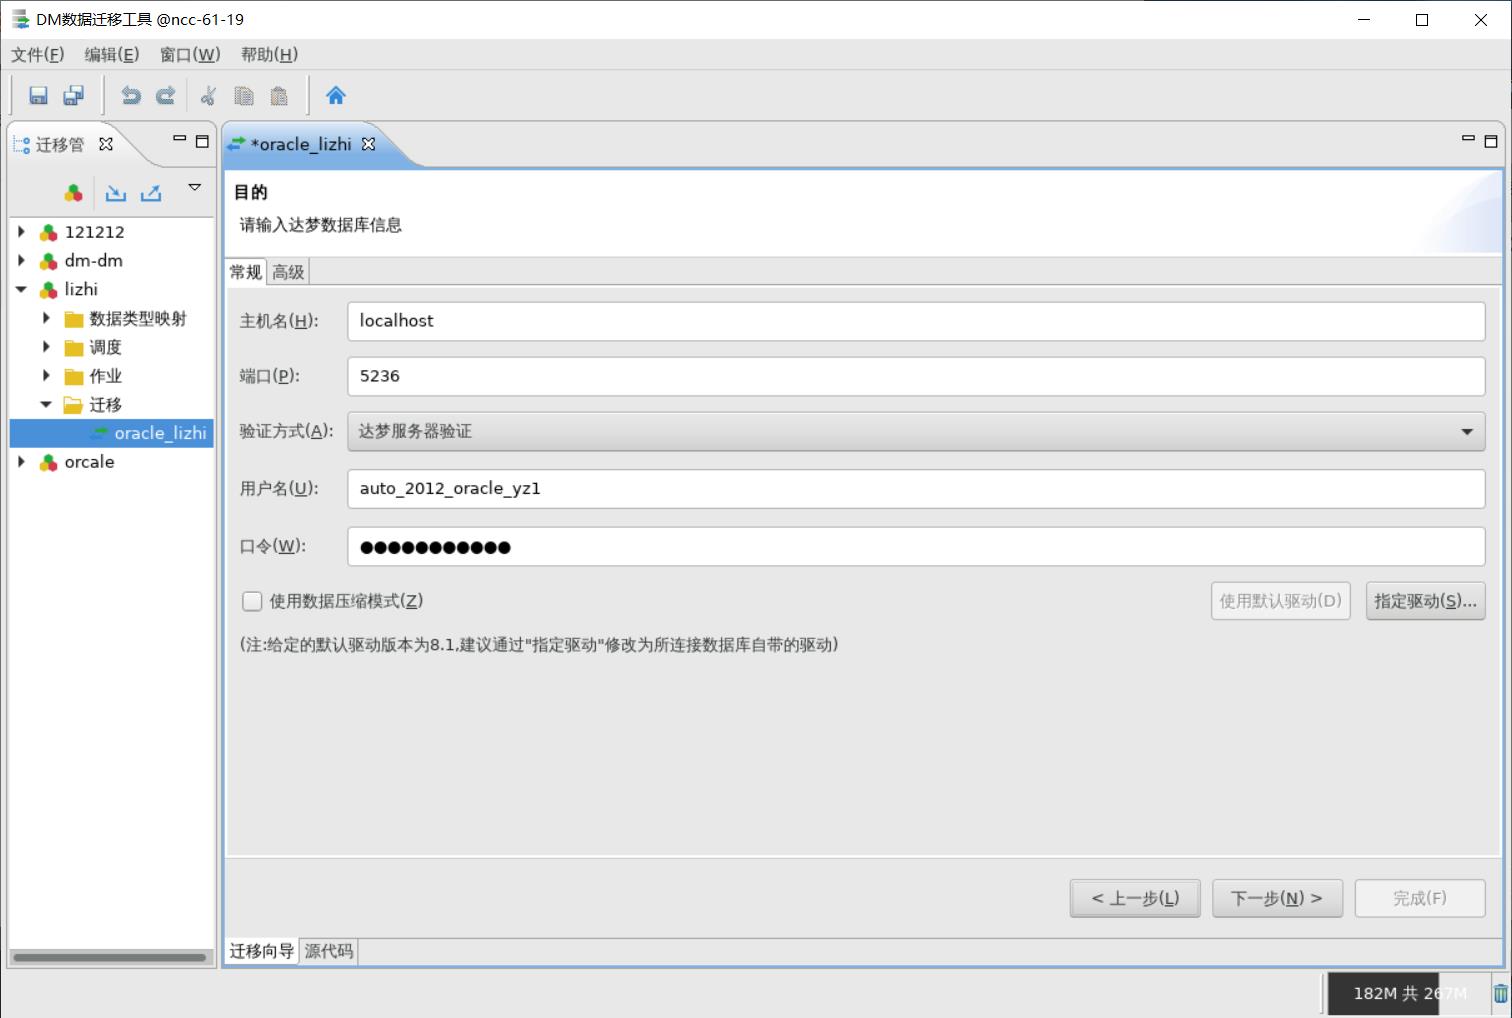Close the oracle_lizhi editor tab
1512x1018 pixels.
368,144
